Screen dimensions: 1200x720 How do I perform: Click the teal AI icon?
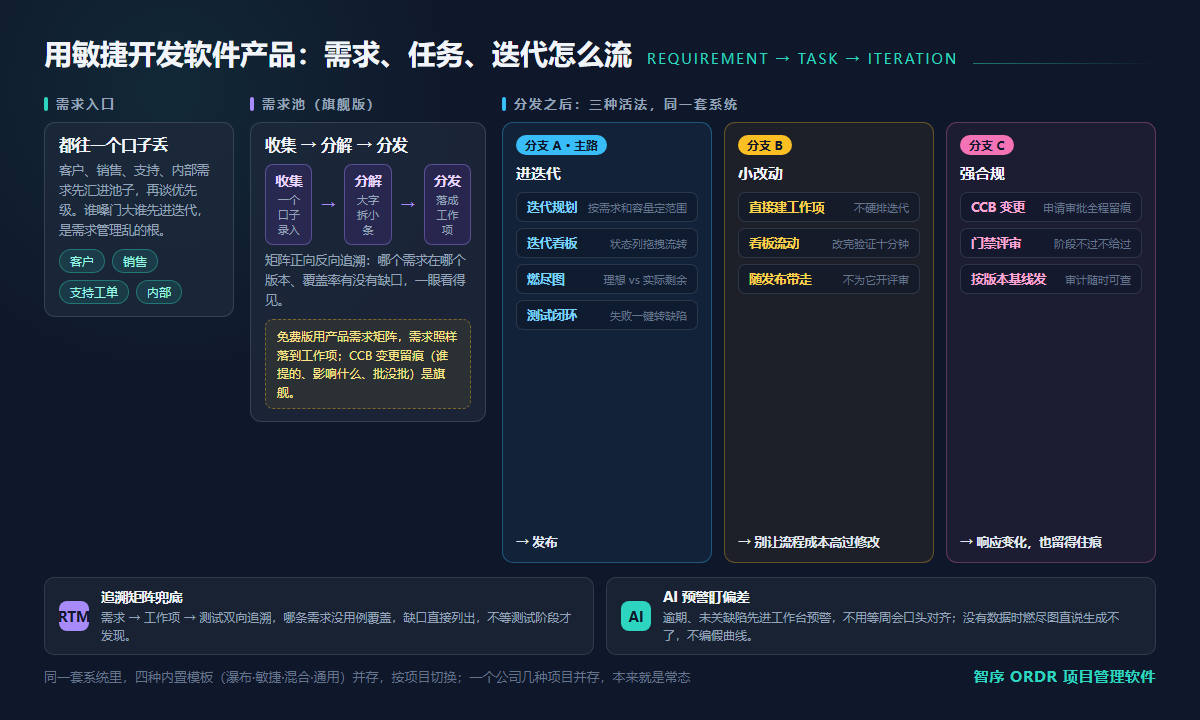pyautogui.click(x=636, y=616)
